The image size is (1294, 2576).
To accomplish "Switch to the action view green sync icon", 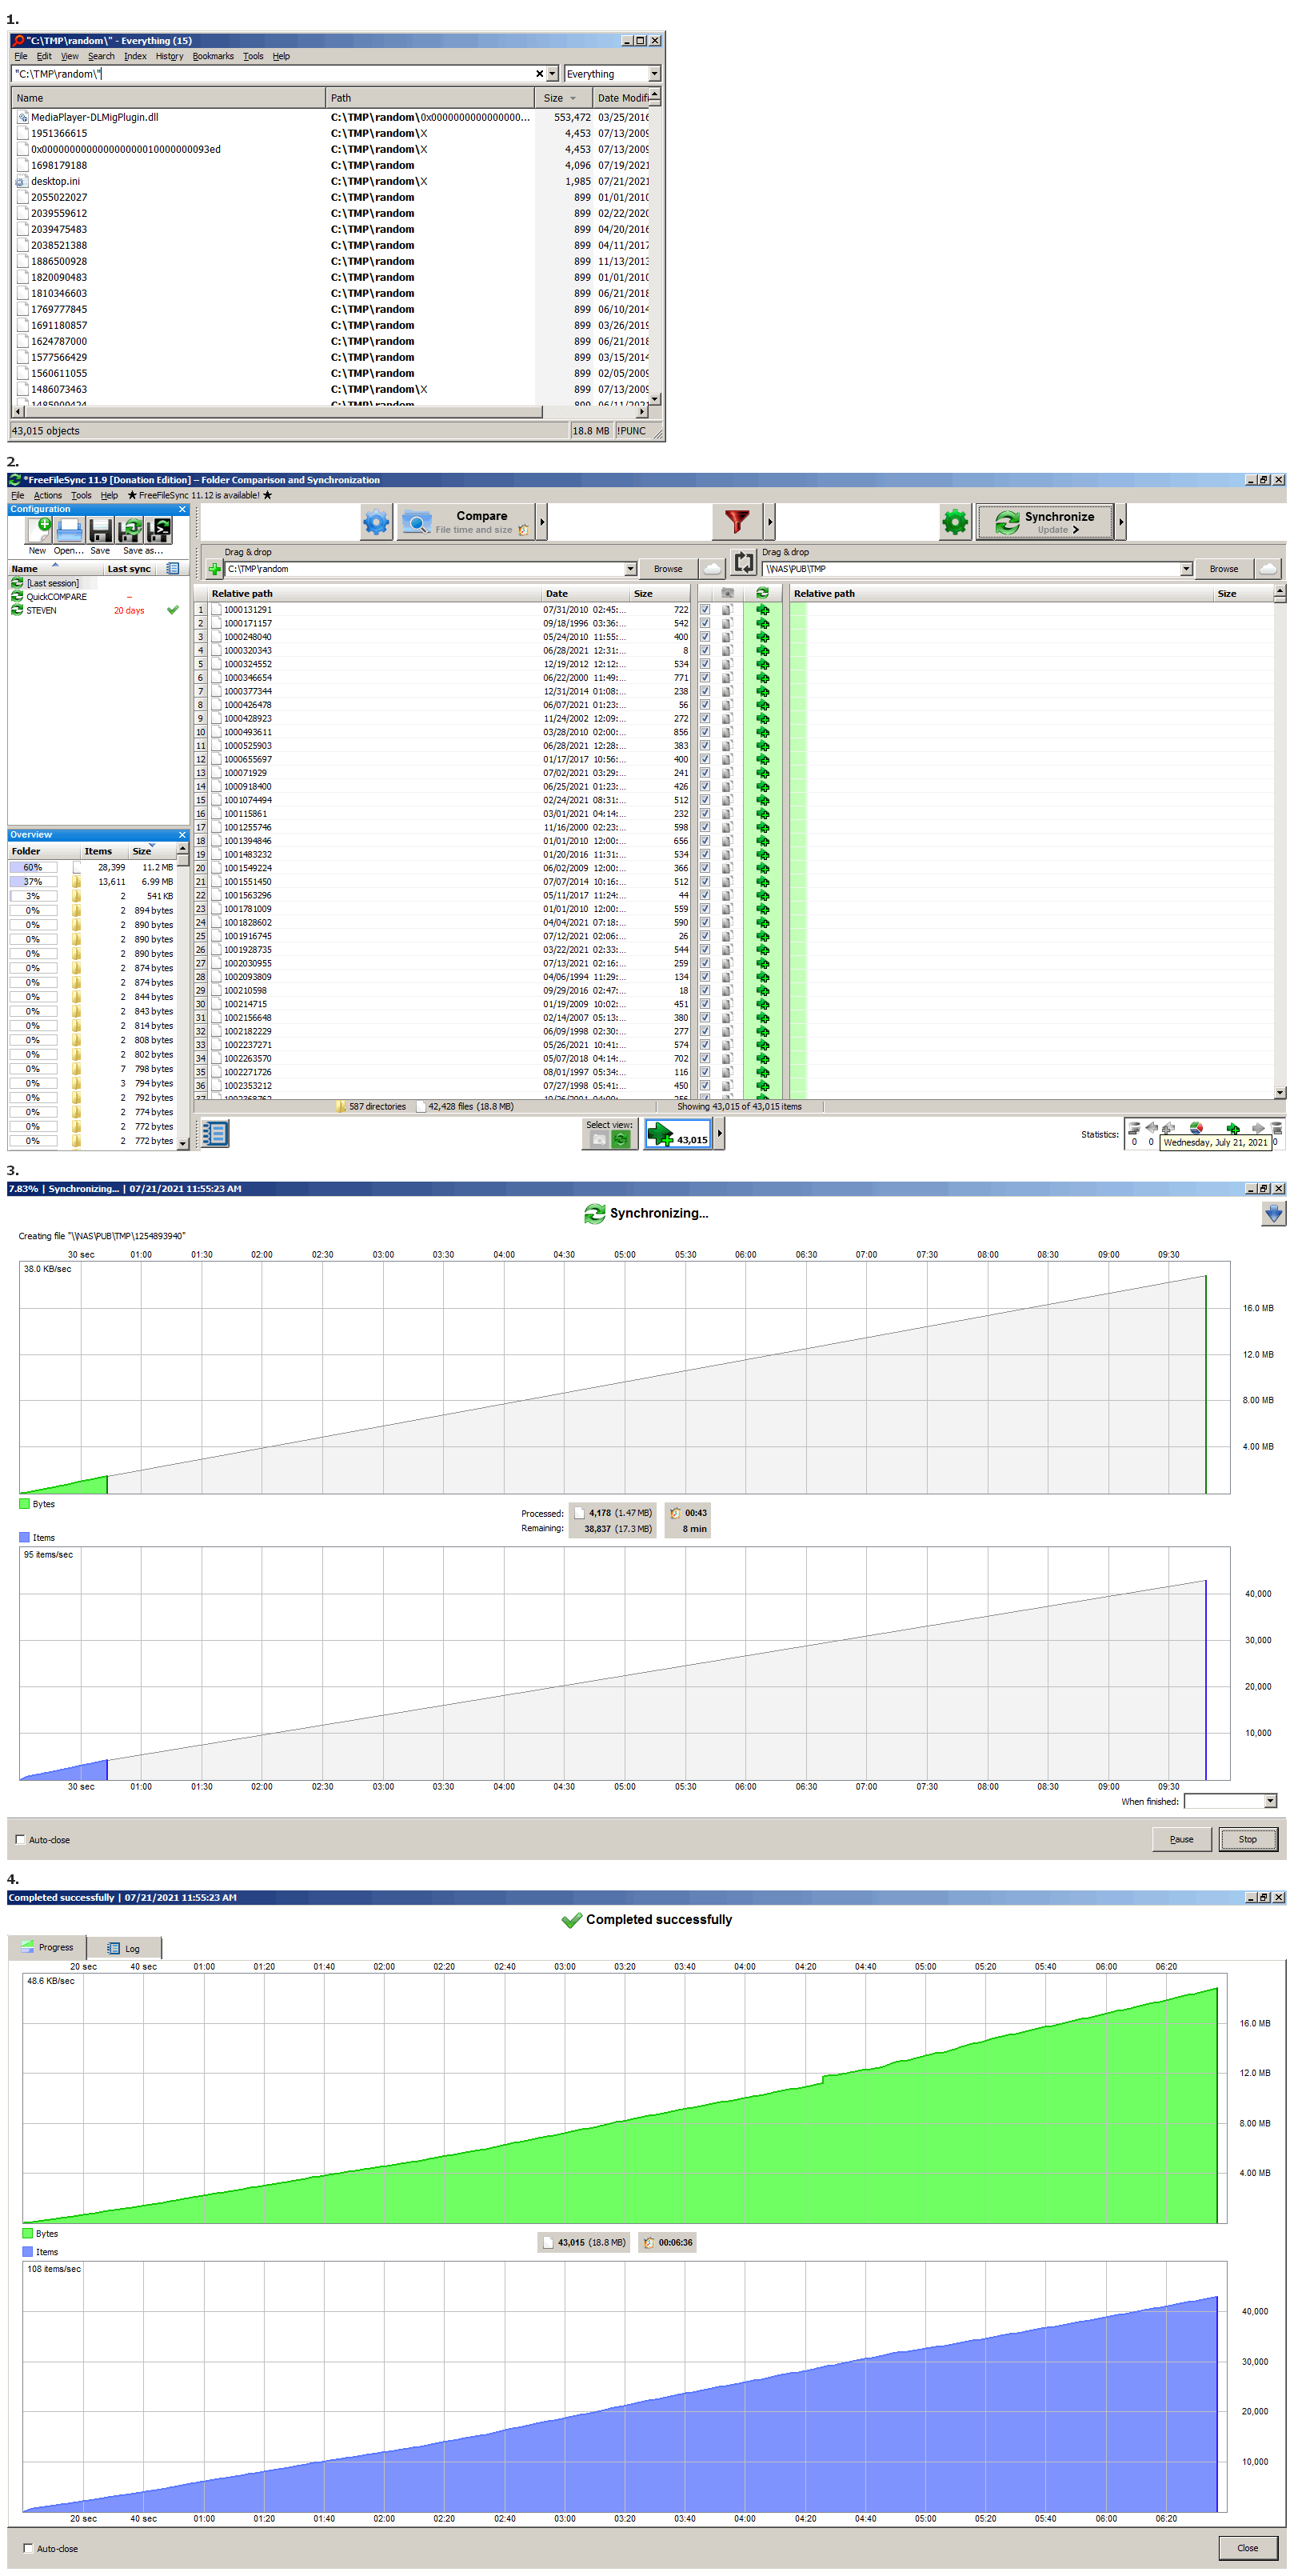I will [x=621, y=1139].
